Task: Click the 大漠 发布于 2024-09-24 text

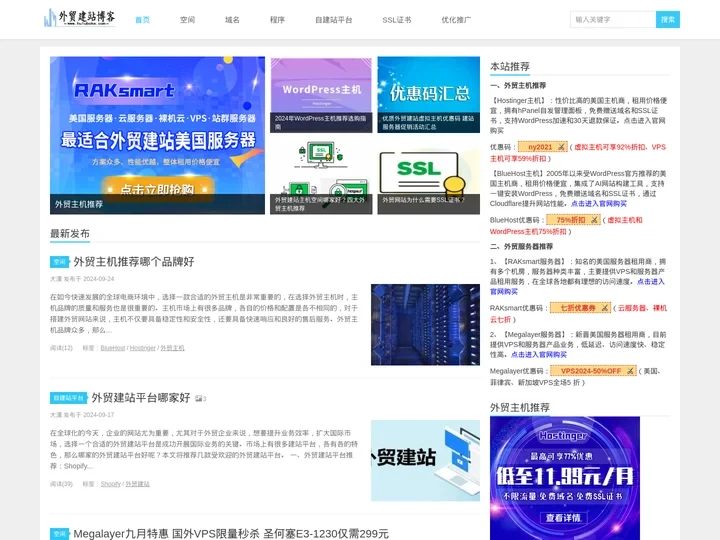Action: [x=82, y=279]
